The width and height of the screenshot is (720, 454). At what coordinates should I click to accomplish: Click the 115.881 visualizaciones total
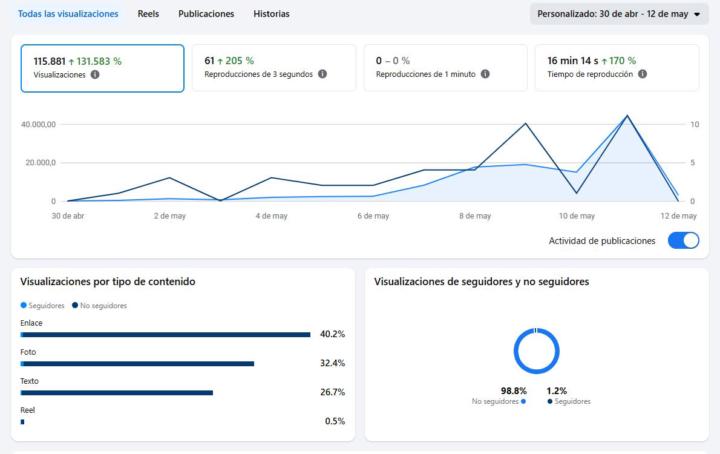pos(50,61)
